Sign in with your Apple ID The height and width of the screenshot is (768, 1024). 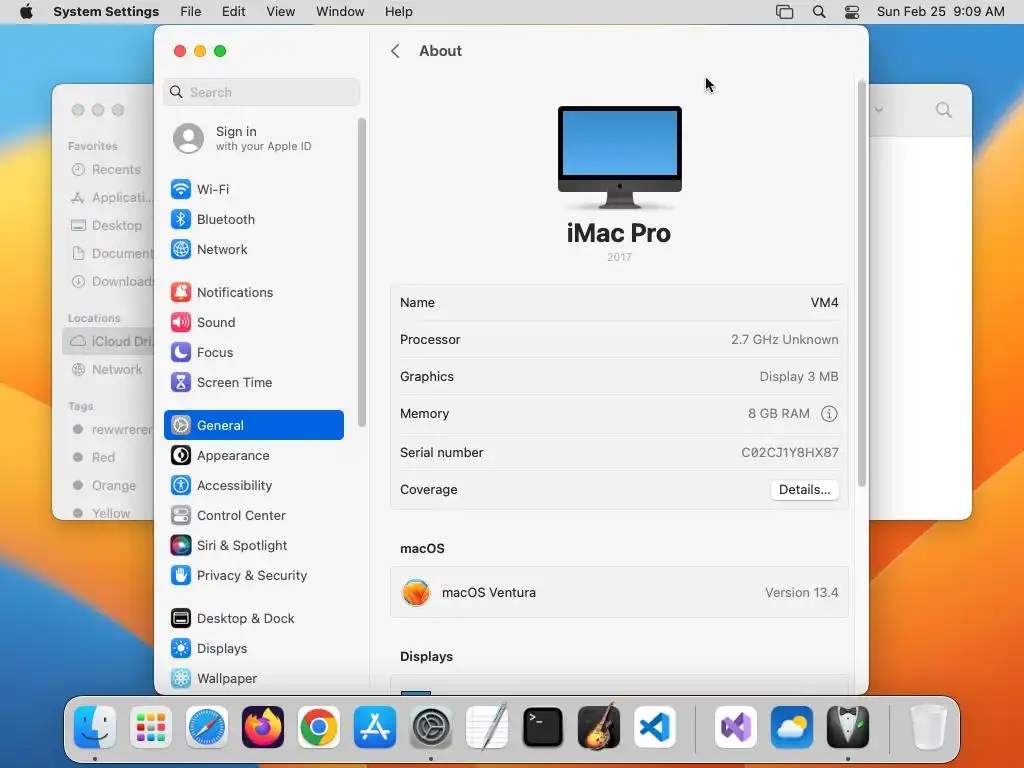pyautogui.click(x=253, y=138)
